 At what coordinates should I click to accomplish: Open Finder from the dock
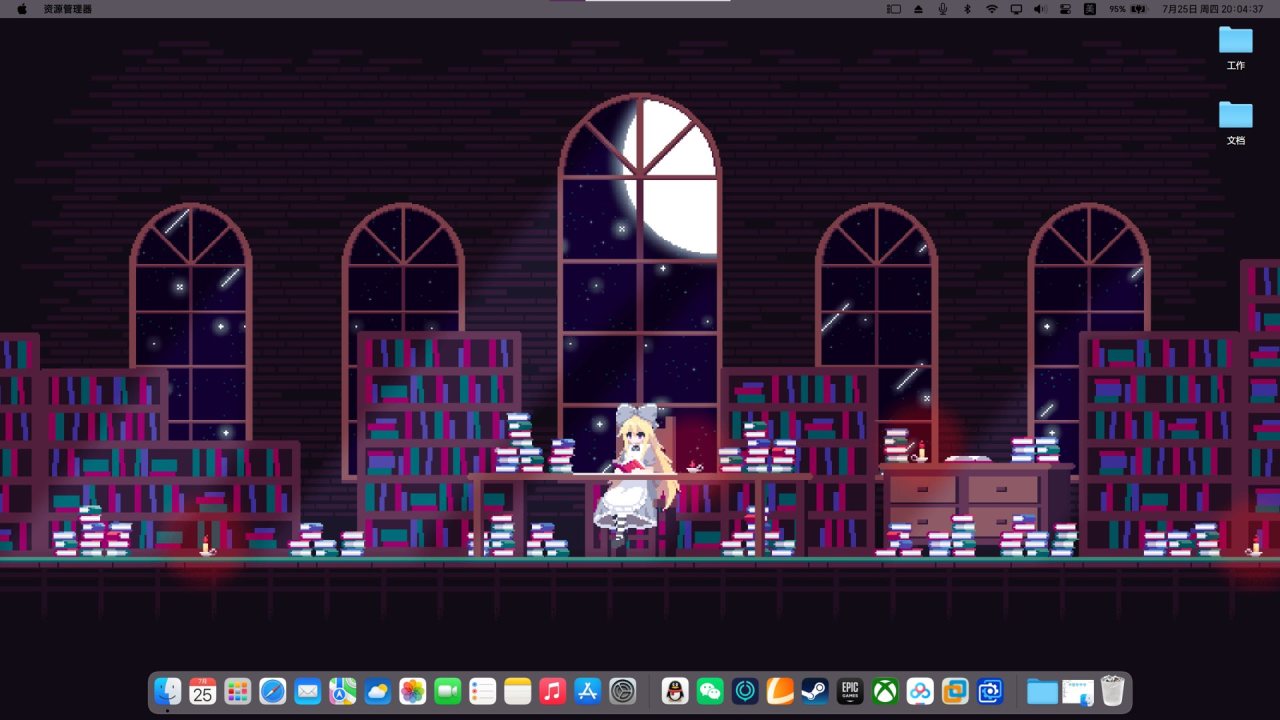(x=168, y=691)
